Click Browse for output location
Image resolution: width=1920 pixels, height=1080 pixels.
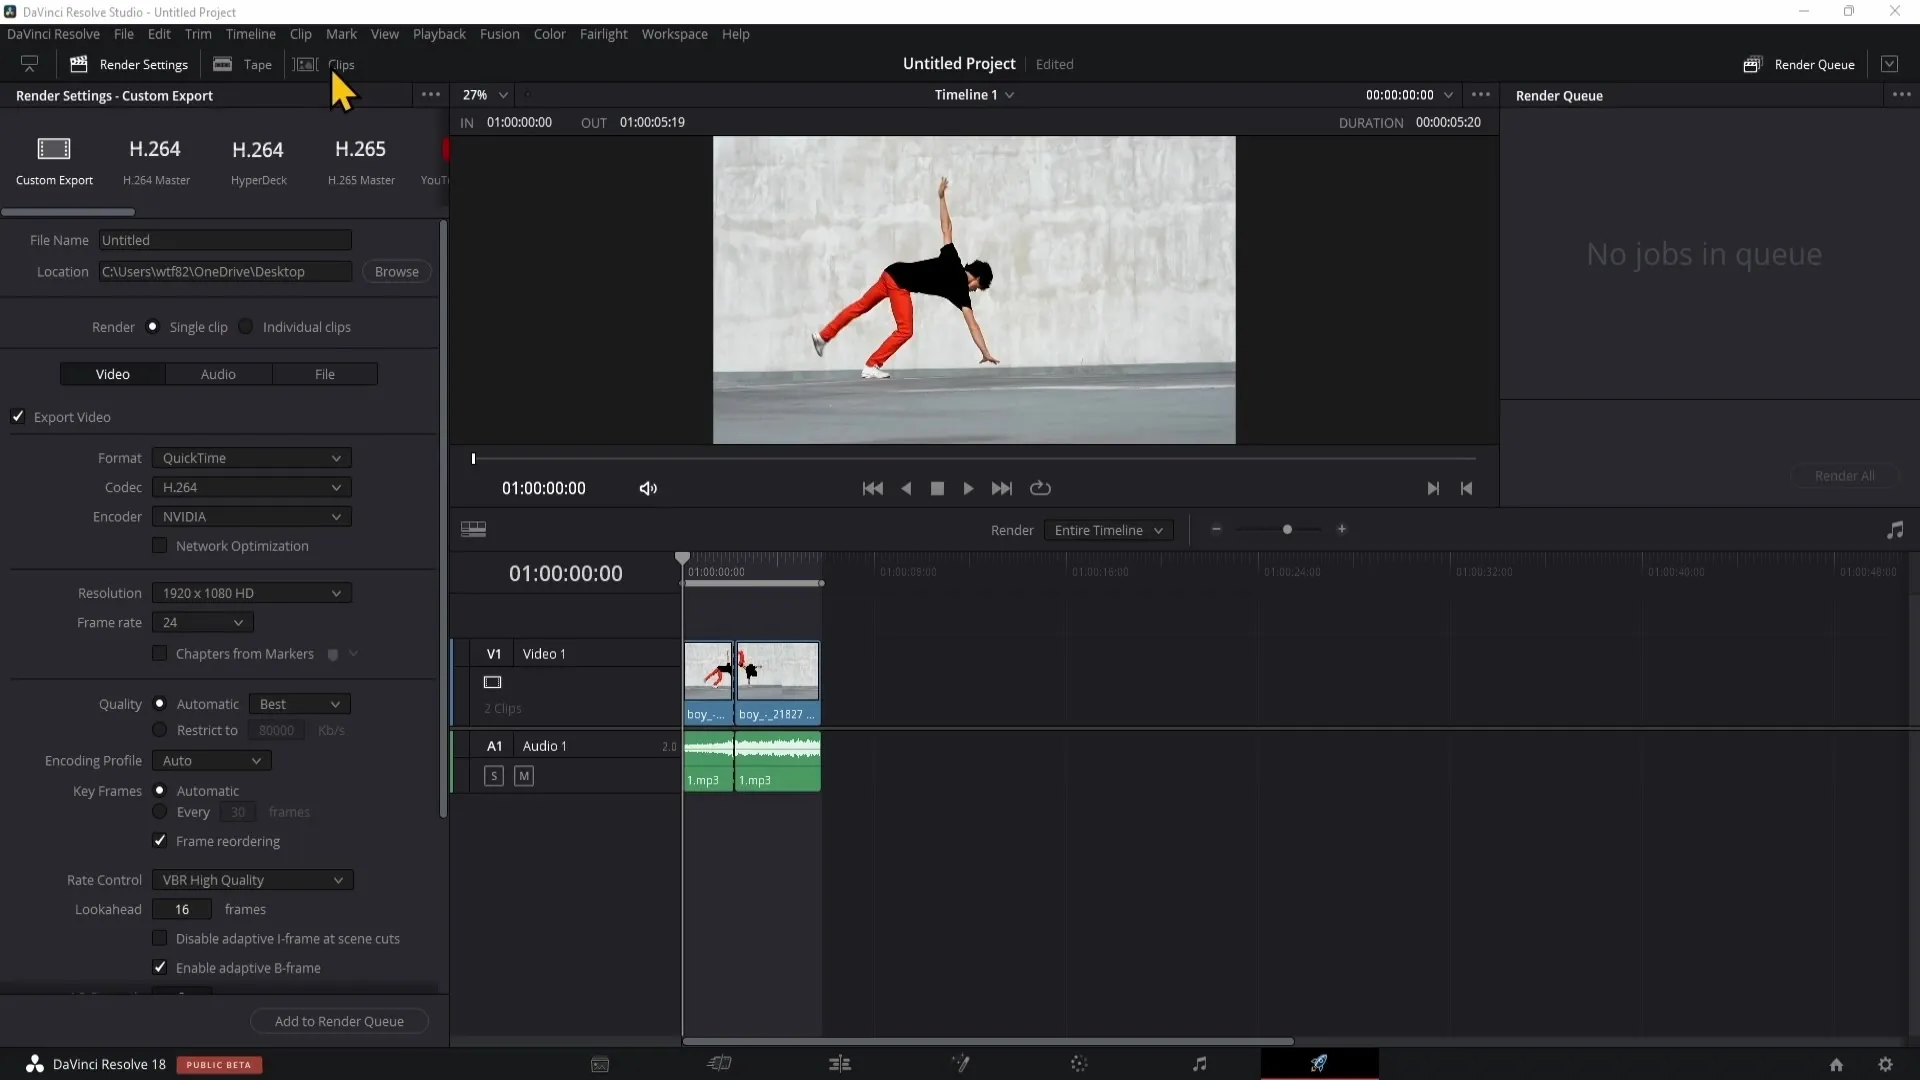coord(397,272)
